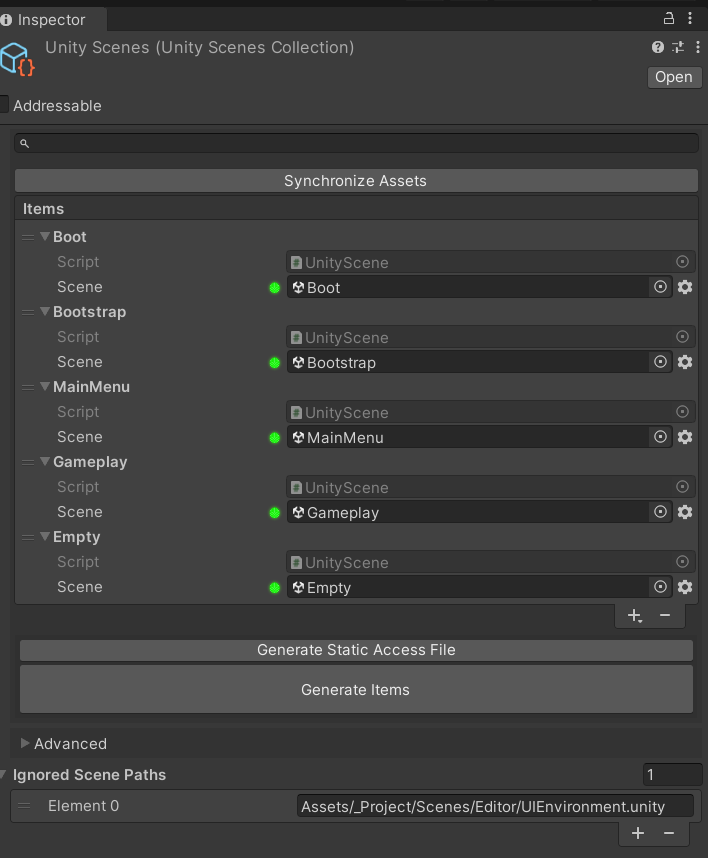Click the object picker on the MainMenu scene field
The height and width of the screenshot is (858, 708).
(660, 437)
